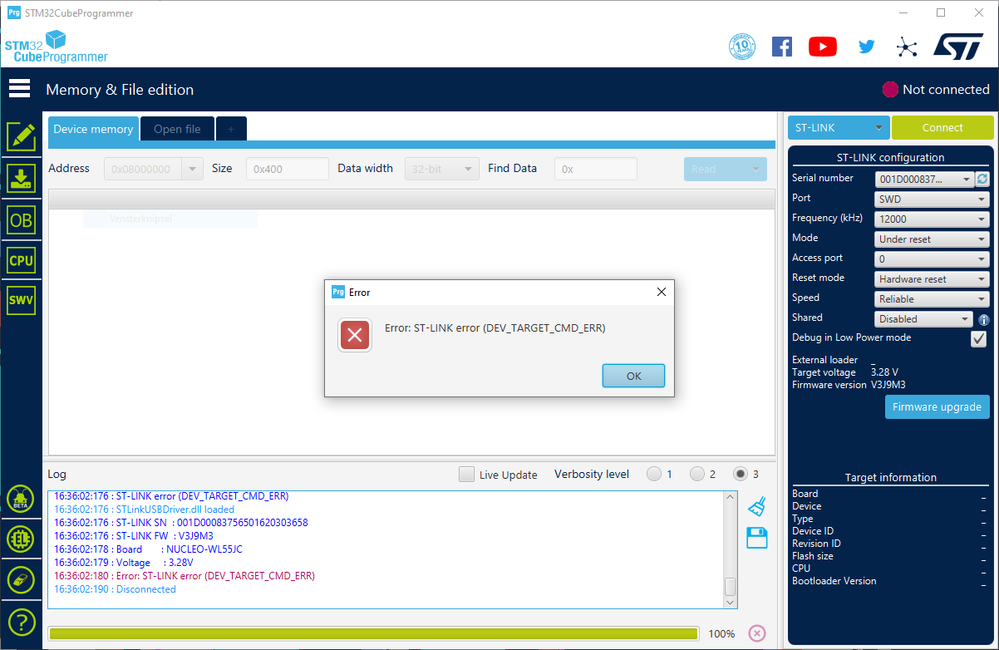Open the Serial number dropdown
This screenshot has height=650, width=999.
924,179
